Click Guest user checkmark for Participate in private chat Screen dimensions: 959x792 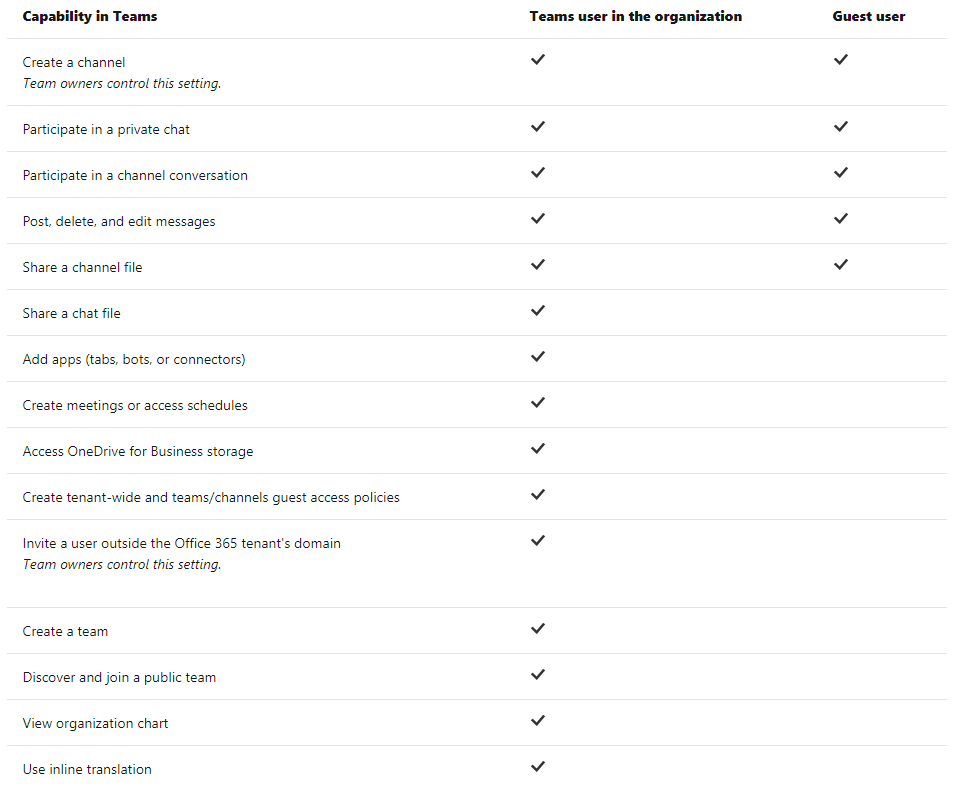tap(840, 127)
